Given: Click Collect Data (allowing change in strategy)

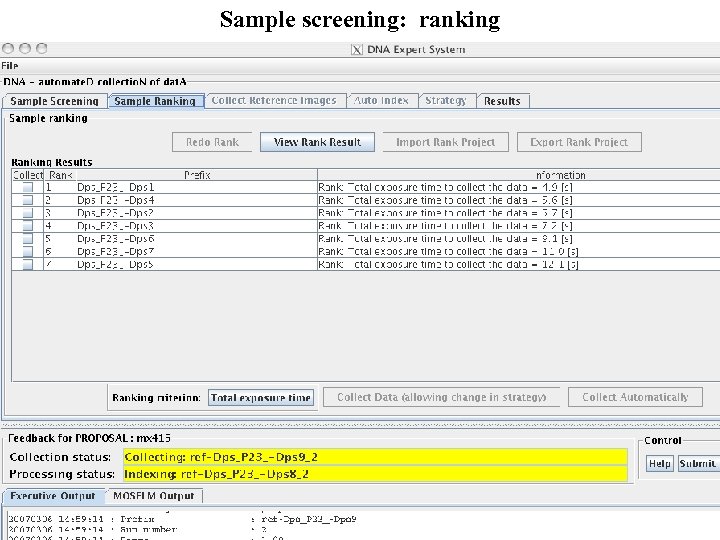Looking at the screenshot, I should click(x=441, y=397).
